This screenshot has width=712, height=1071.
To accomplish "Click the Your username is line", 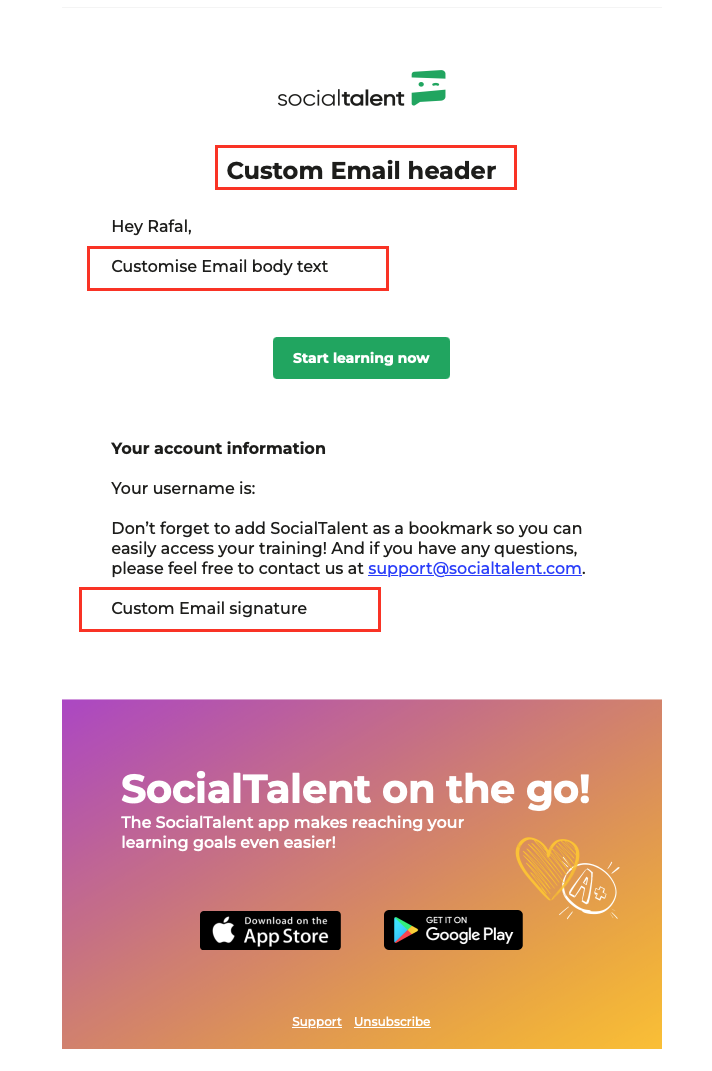I will 183,488.
